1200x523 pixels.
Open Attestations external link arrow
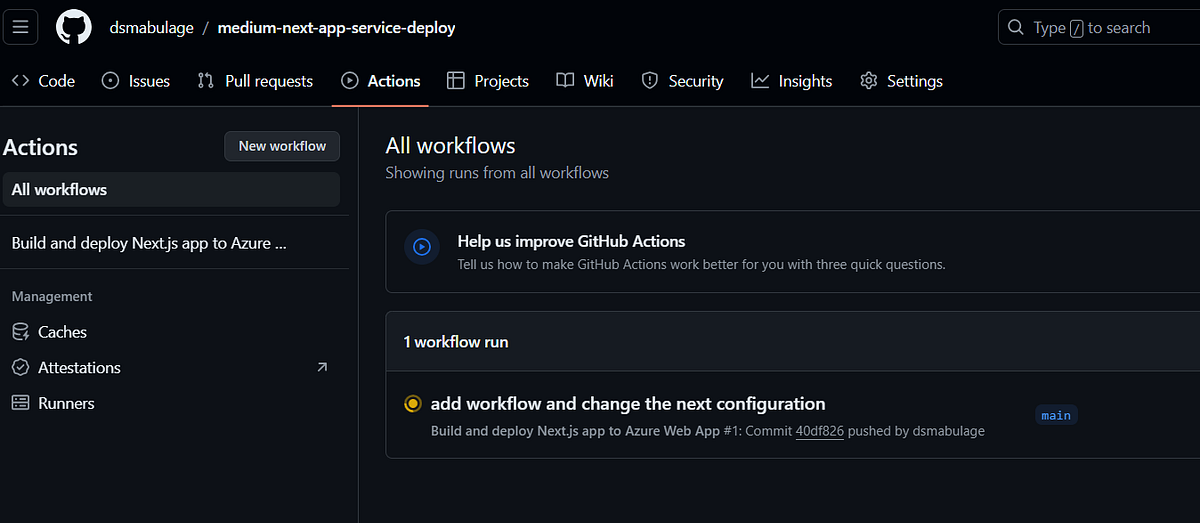[322, 367]
